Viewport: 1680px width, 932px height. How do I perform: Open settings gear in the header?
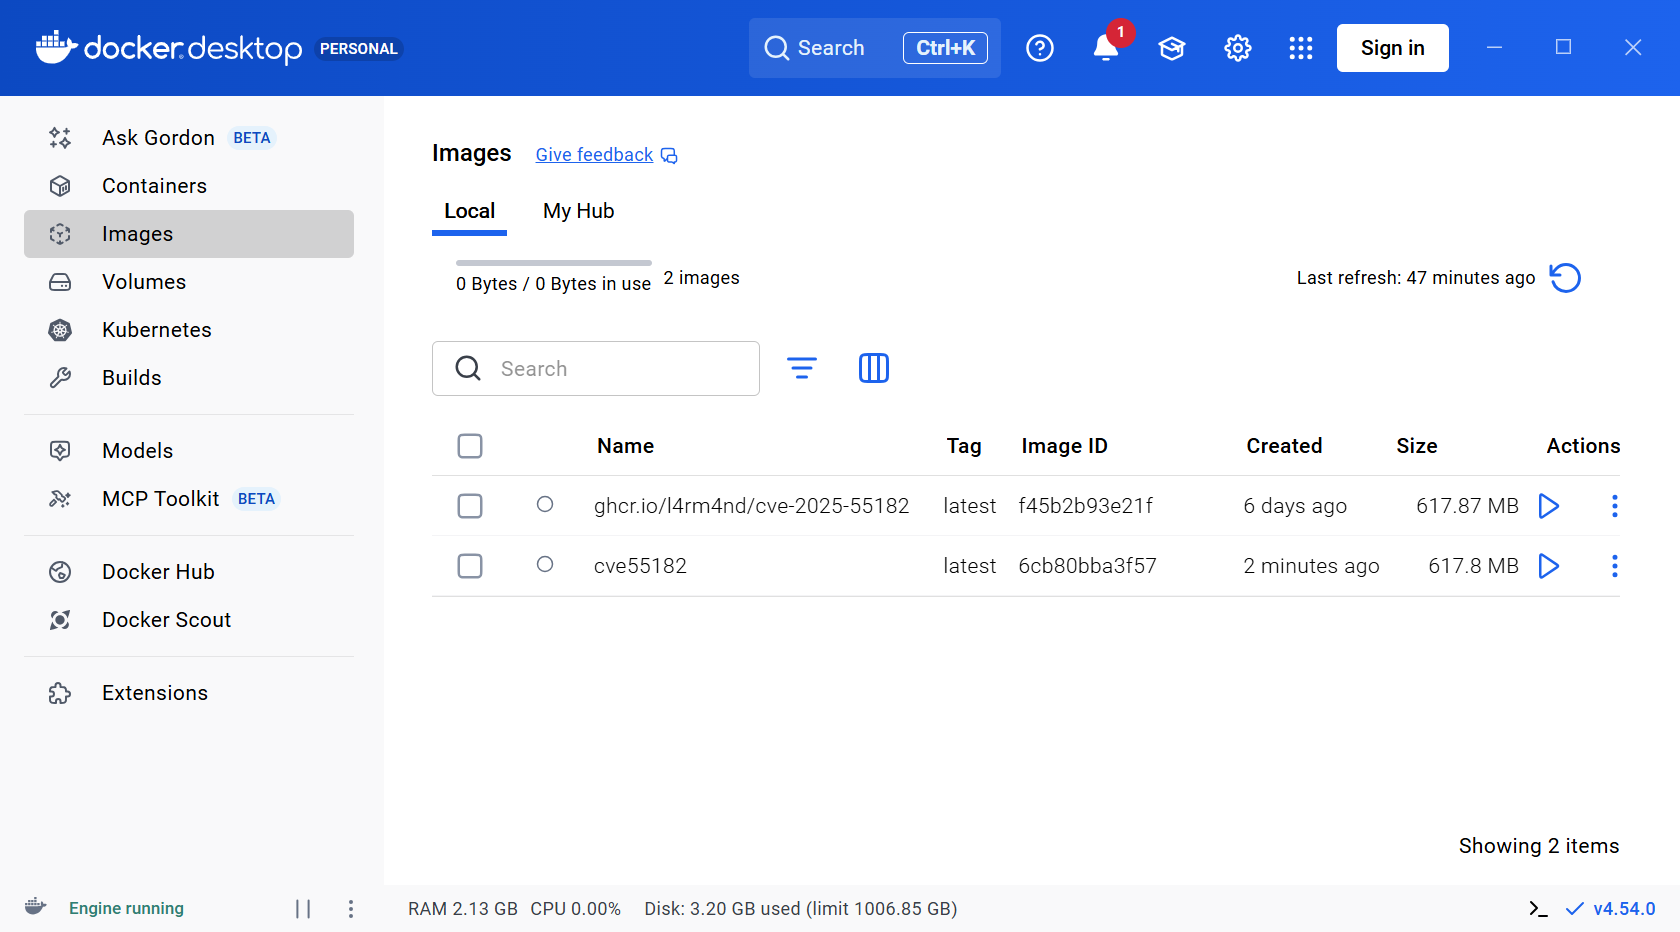pyautogui.click(x=1238, y=48)
